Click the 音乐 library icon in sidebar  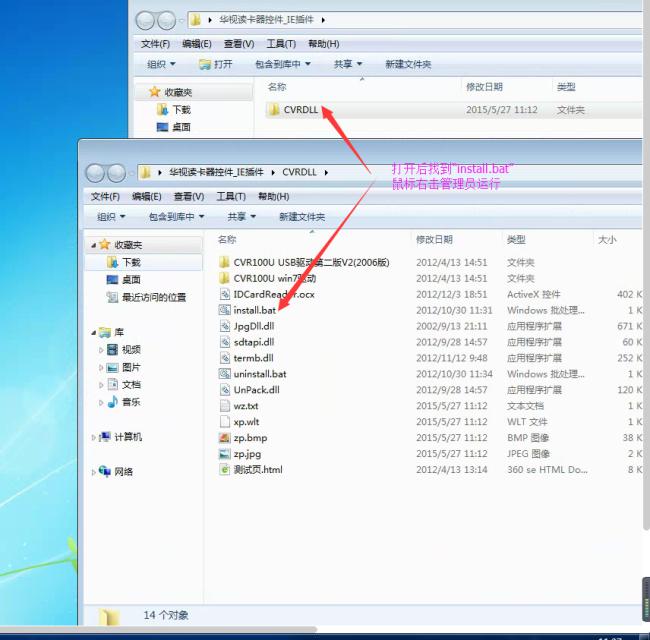(x=113, y=402)
